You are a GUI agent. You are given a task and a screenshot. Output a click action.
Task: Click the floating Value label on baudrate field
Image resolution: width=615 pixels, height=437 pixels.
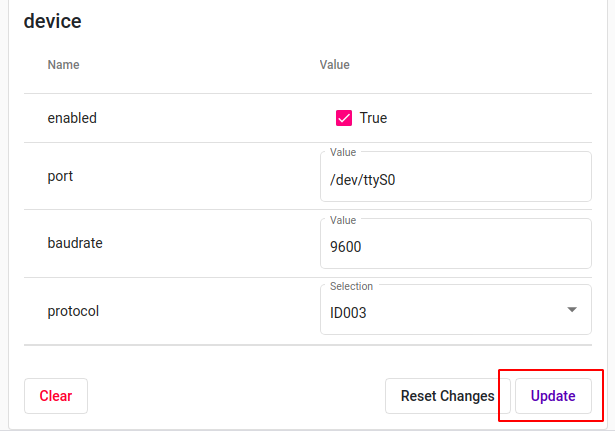[x=343, y=220]
